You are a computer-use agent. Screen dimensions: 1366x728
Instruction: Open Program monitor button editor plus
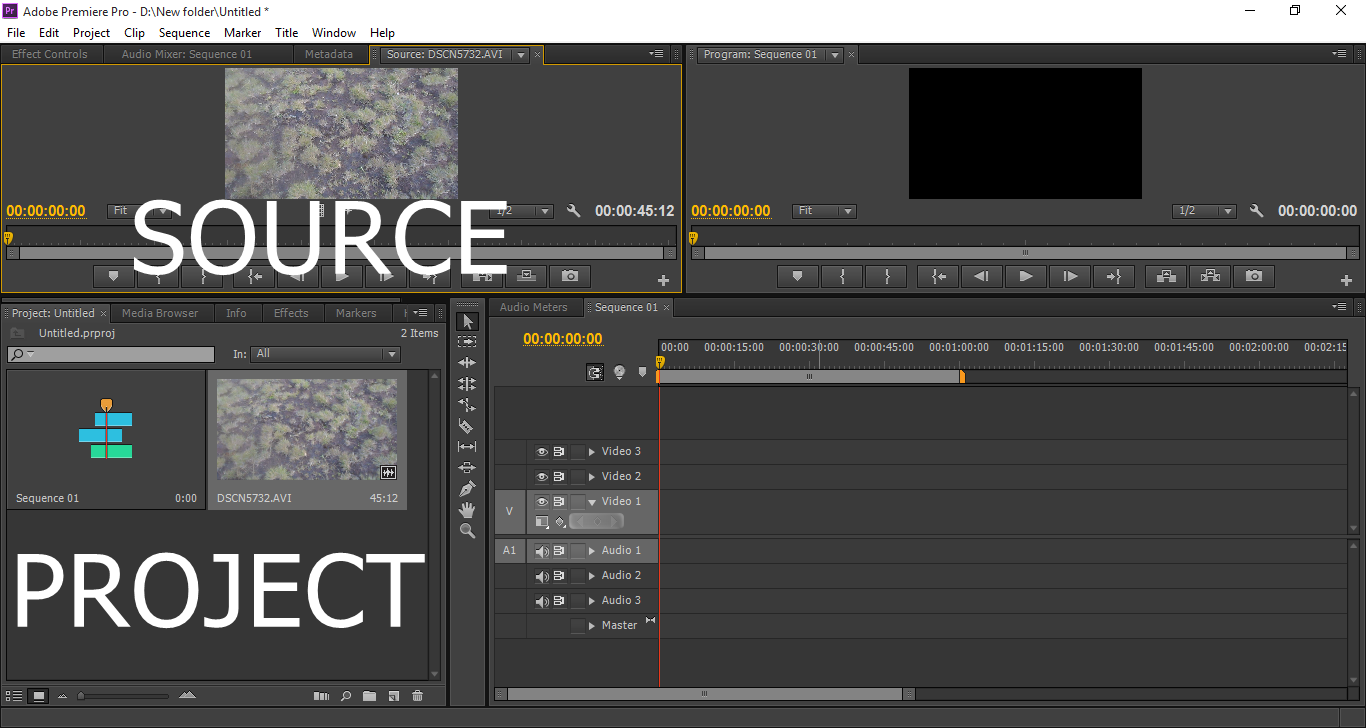click(1346, 281)
